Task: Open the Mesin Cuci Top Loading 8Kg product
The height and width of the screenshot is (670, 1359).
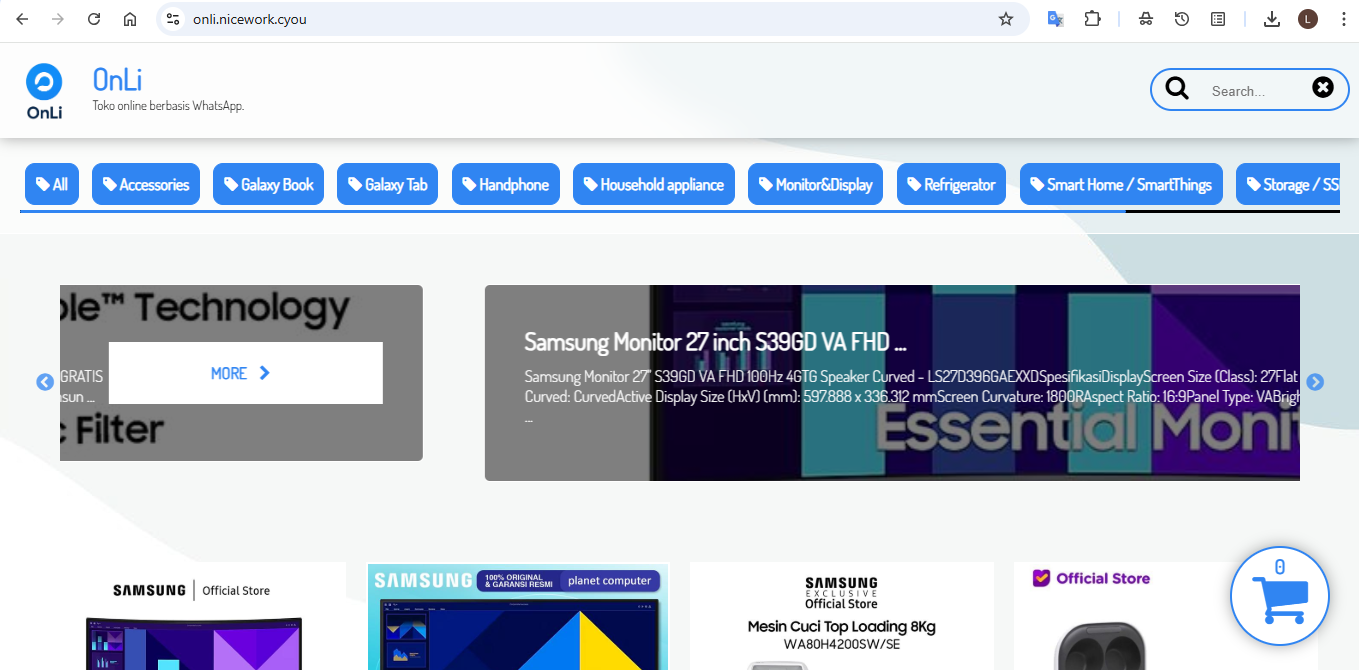Action: (x=841, y=616)
